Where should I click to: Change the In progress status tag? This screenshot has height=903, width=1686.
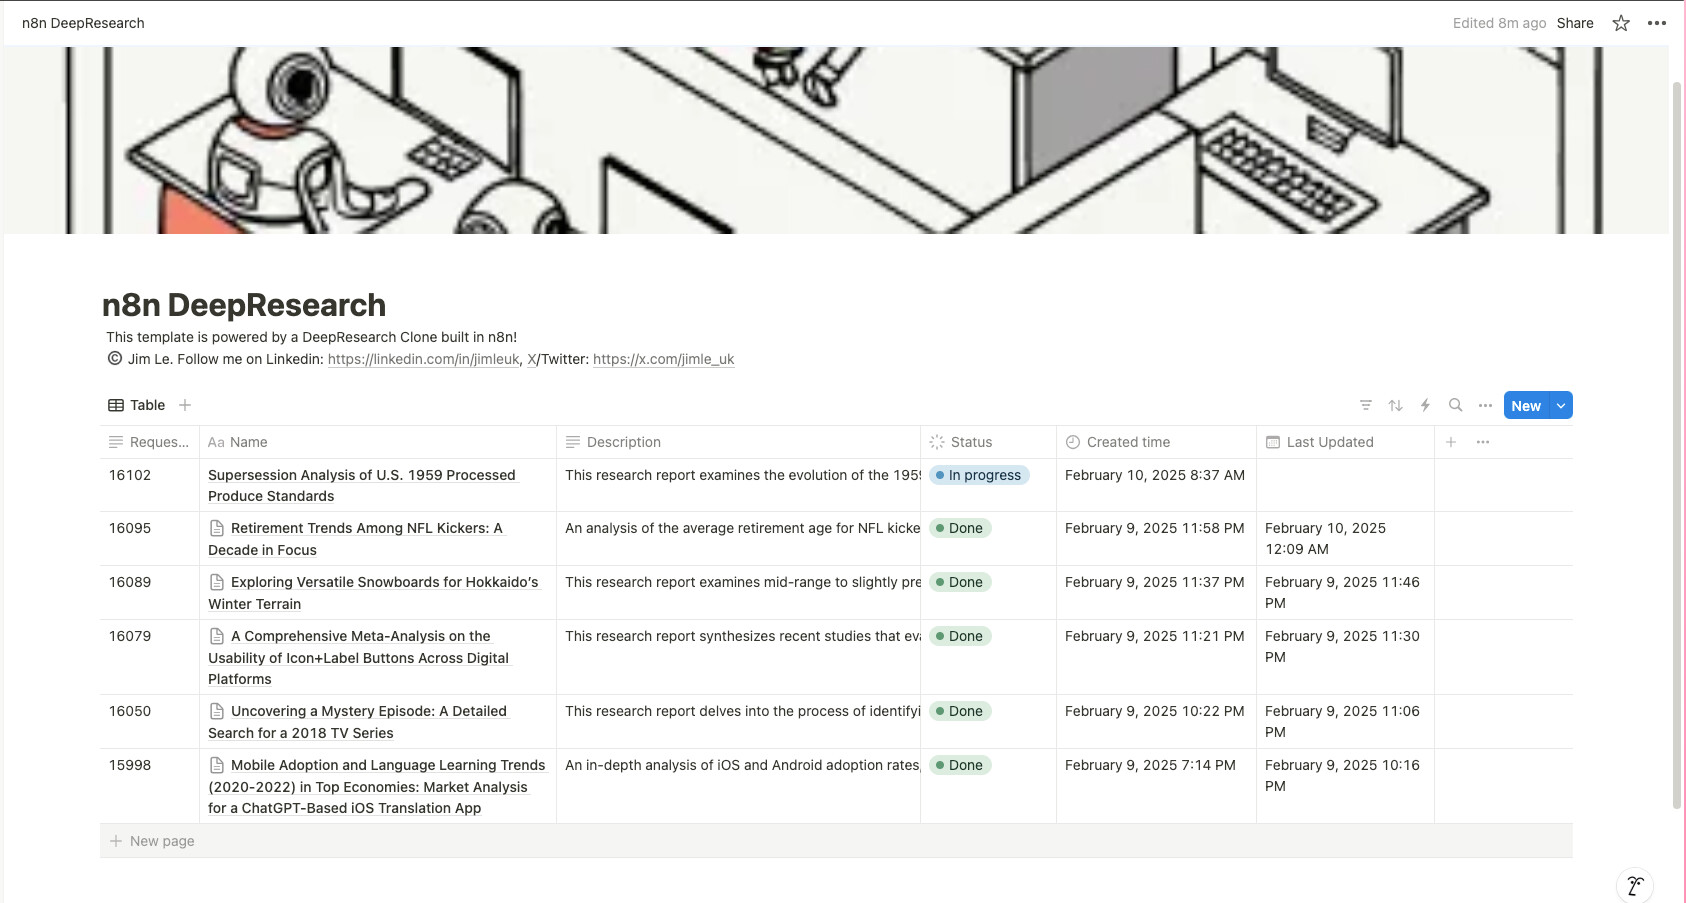pos(979,475)
